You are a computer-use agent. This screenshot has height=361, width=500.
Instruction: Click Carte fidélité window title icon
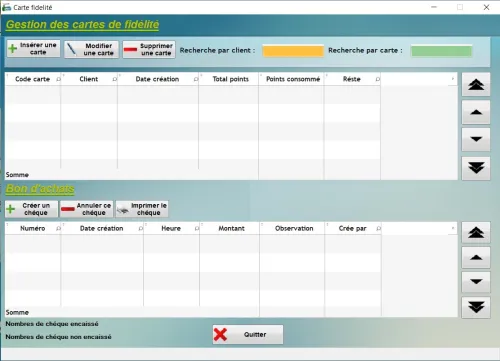point(6,7)
